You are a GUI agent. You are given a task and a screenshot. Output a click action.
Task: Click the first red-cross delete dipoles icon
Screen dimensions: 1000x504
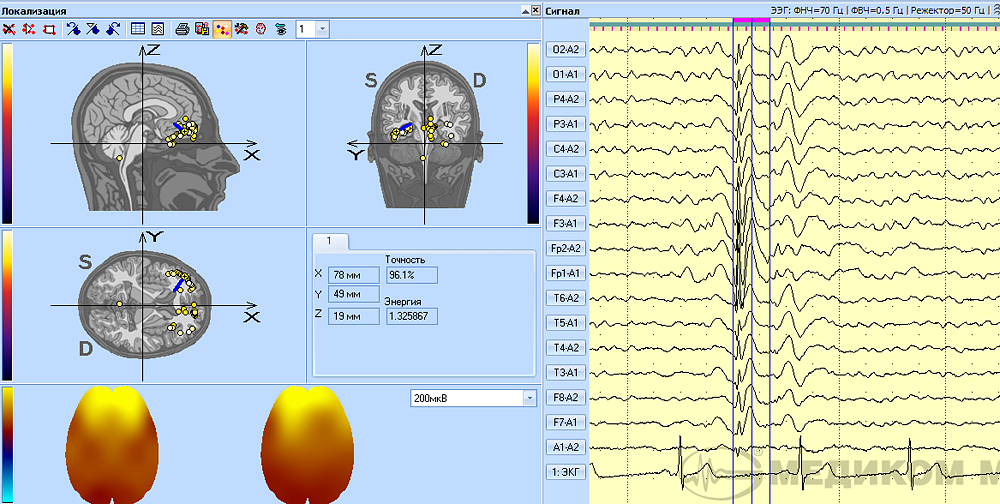tap(8, 29)
